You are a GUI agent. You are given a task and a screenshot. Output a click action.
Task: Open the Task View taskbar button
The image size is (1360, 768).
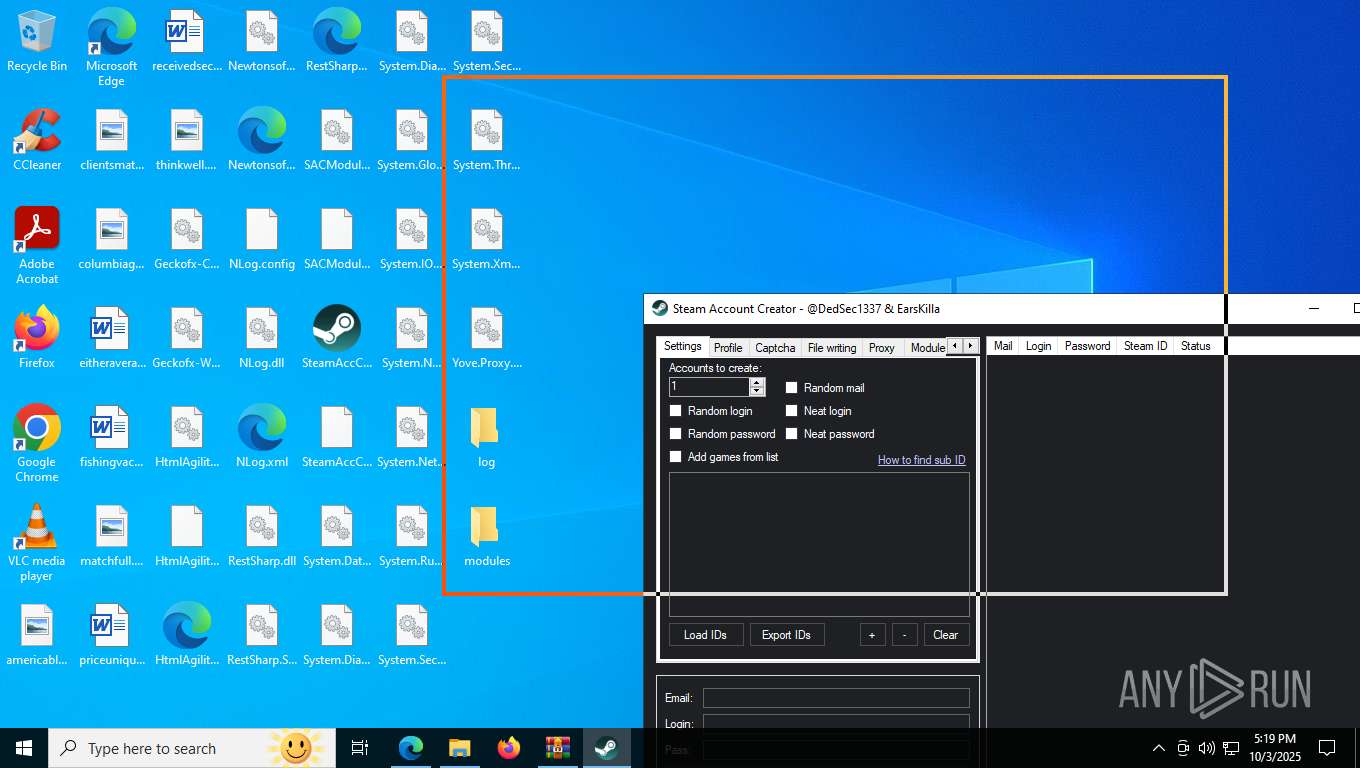coord(360,748)
